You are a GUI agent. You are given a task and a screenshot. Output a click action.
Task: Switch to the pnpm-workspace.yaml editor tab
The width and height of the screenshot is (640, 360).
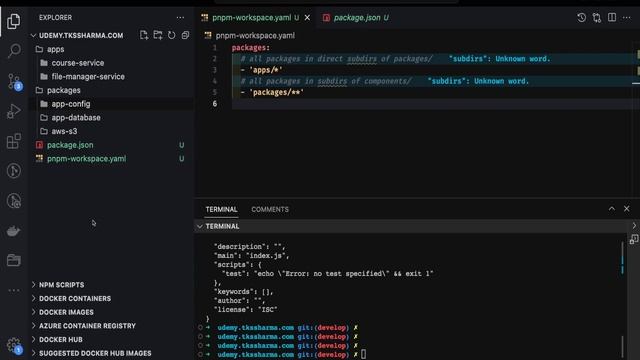click(256, 18)
